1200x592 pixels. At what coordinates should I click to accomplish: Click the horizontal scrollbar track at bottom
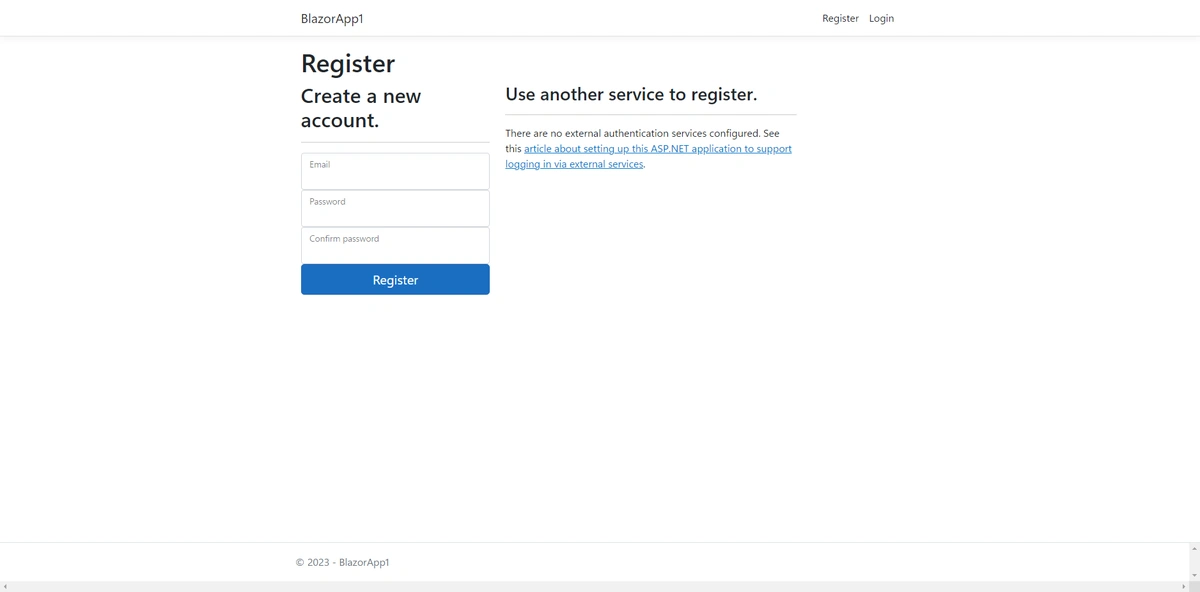pos(600,587)
